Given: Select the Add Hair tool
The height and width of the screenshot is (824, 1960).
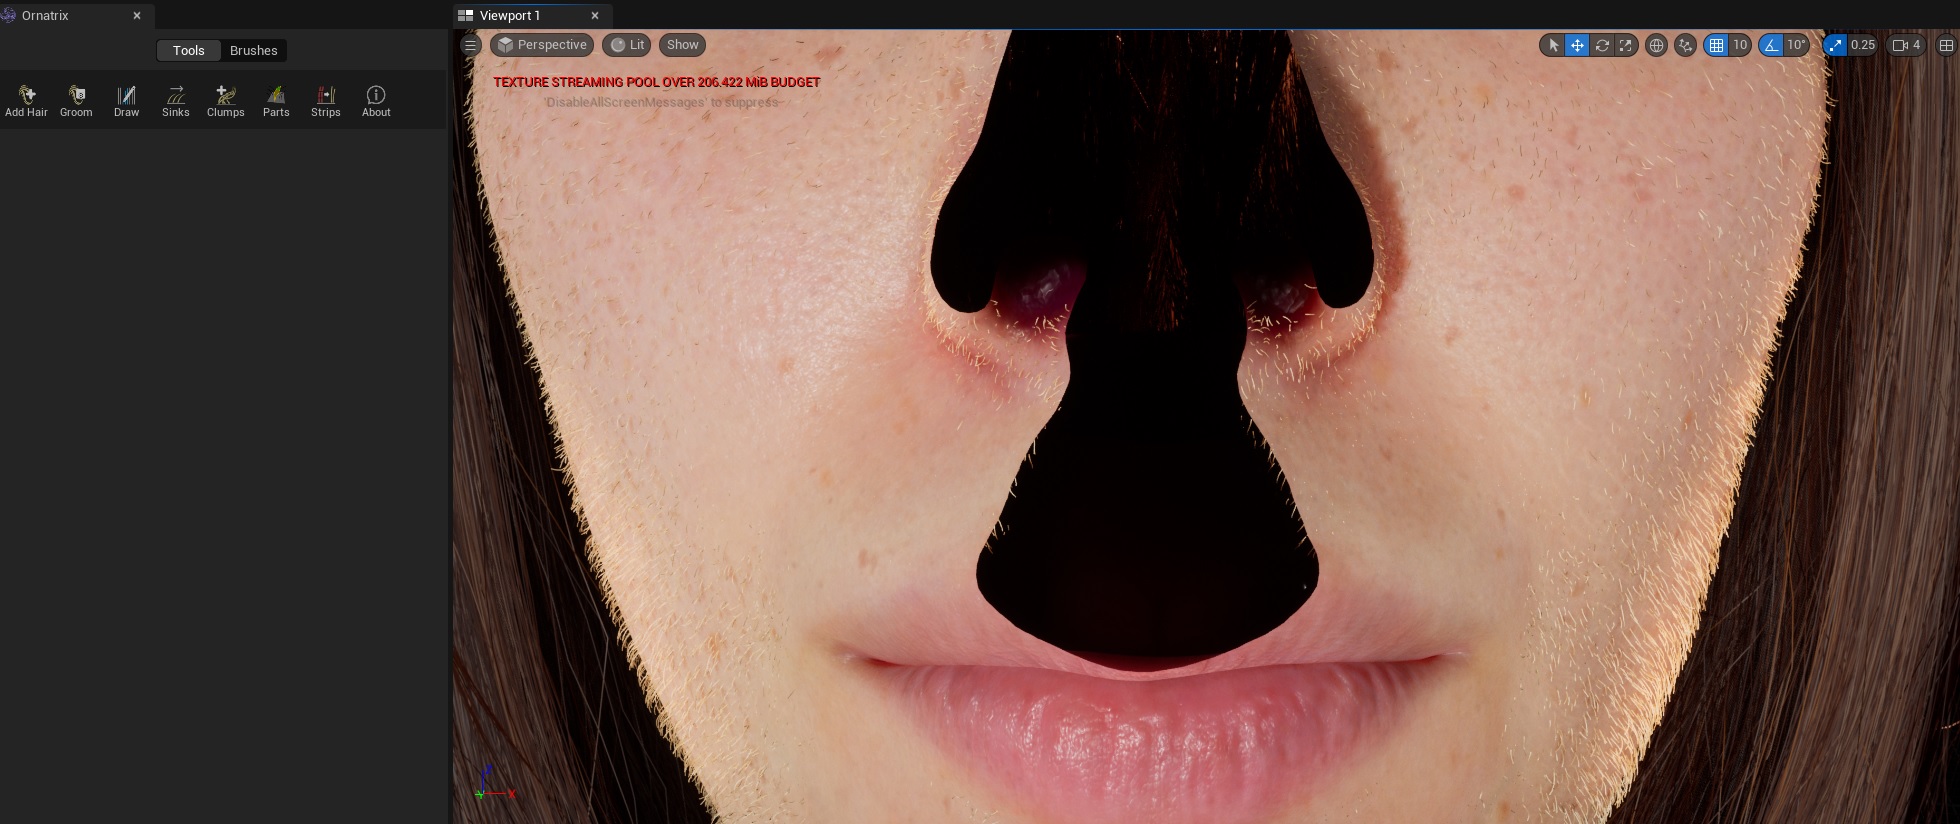Looking at the screenshot, I should 26,101.
